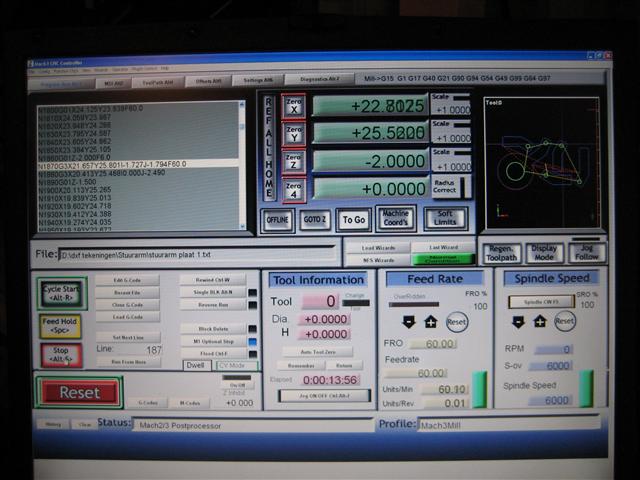The width and height of the screenshot is (640, 480).
Task: Click Recent File button
Action: pos(127,293)
